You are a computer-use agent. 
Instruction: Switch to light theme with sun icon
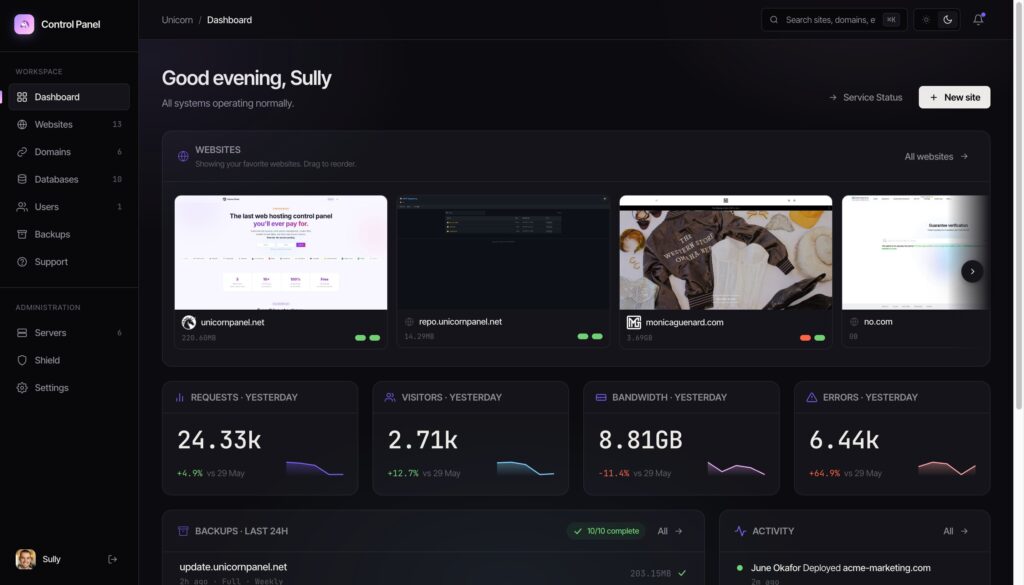pos(926,20)
